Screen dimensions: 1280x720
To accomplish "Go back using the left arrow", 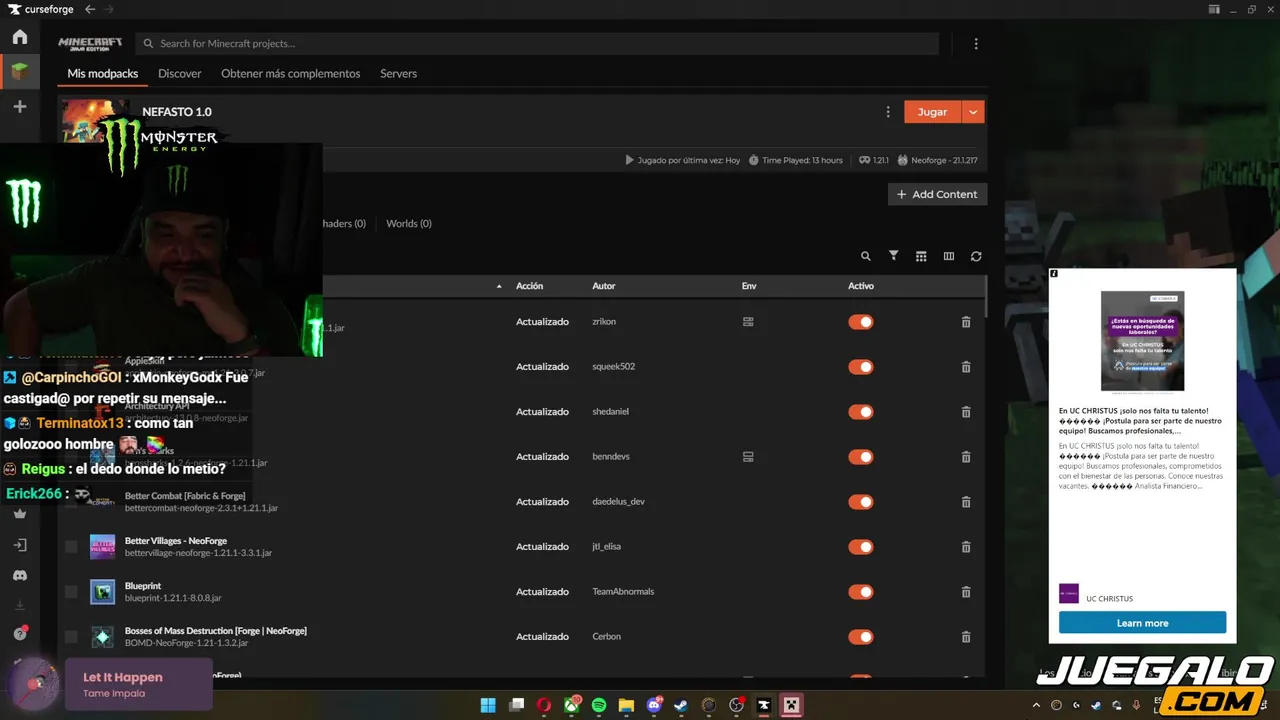I will click(x=90, y=9).
